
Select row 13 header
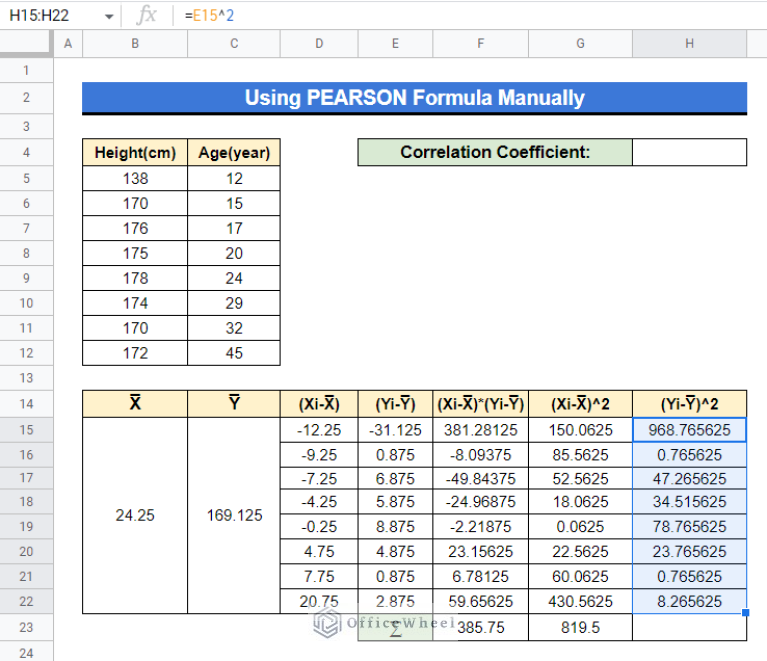click(26, 378)
